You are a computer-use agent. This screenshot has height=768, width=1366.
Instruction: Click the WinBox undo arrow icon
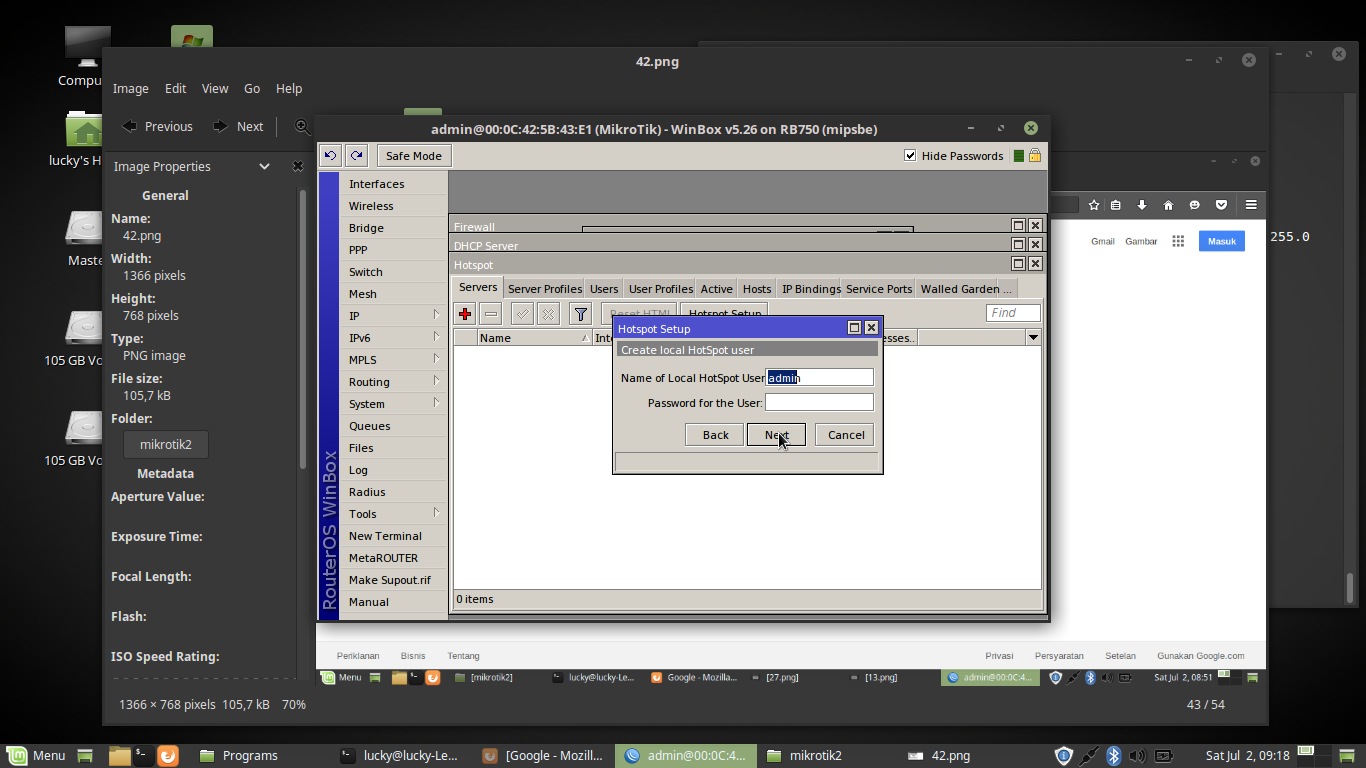click(330, 156)
